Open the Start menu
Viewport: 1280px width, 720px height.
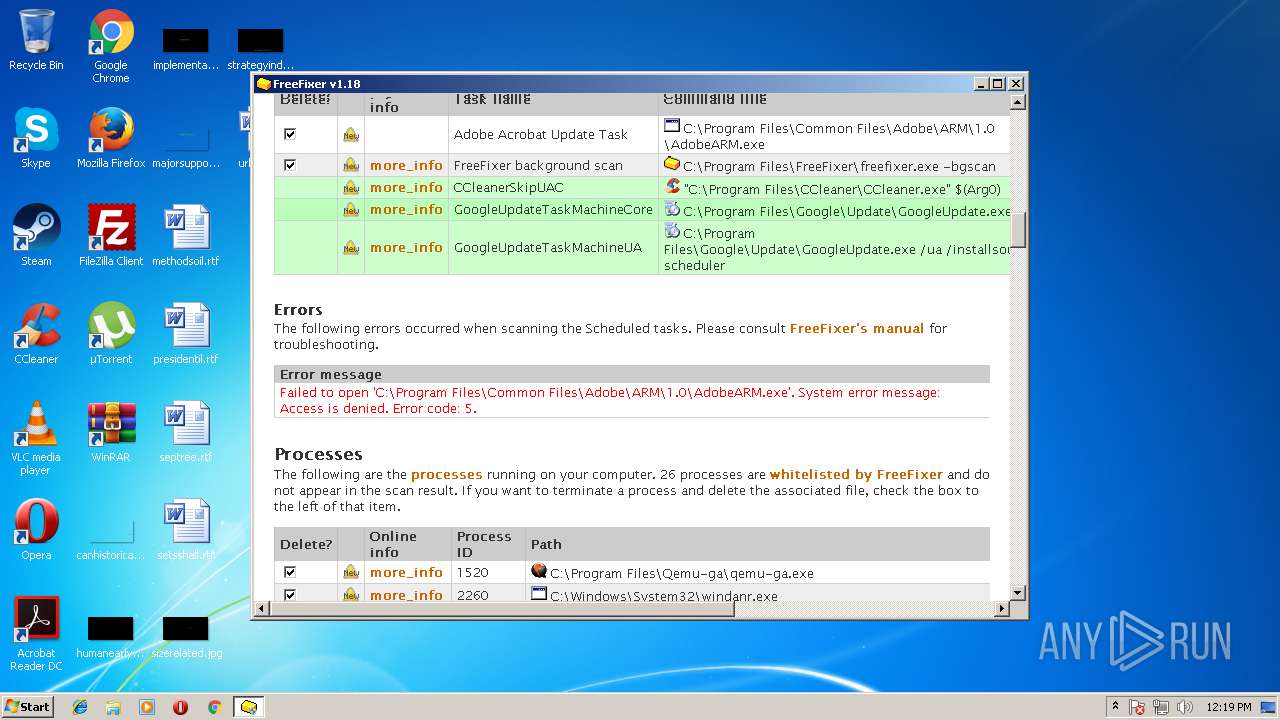pos(27,706)
